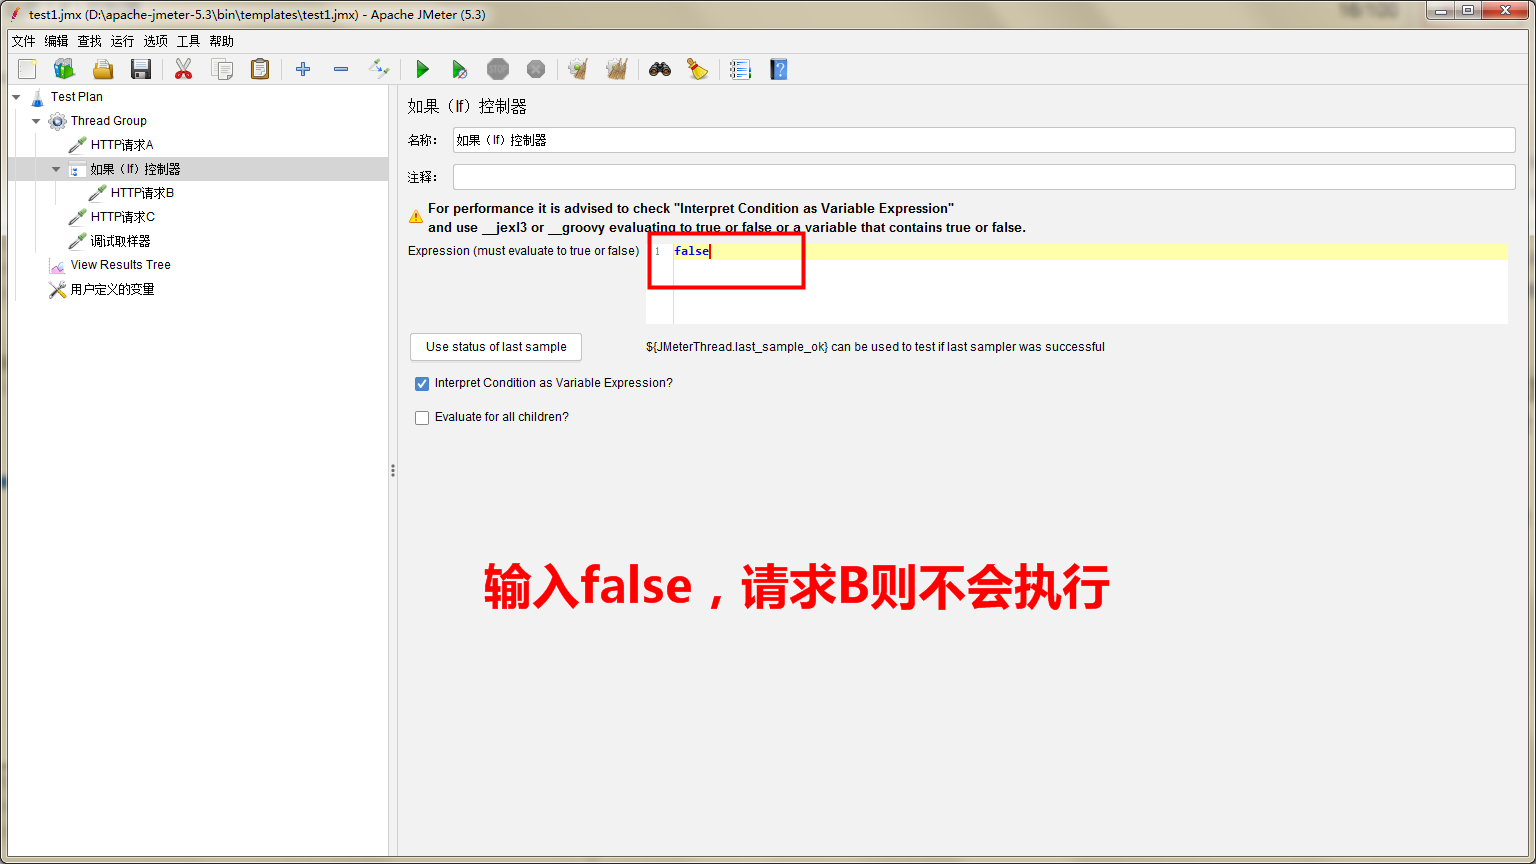Save the test plan using the disk icon
The width and height of the screenshot is (1536, 864).
coord(140,69)
